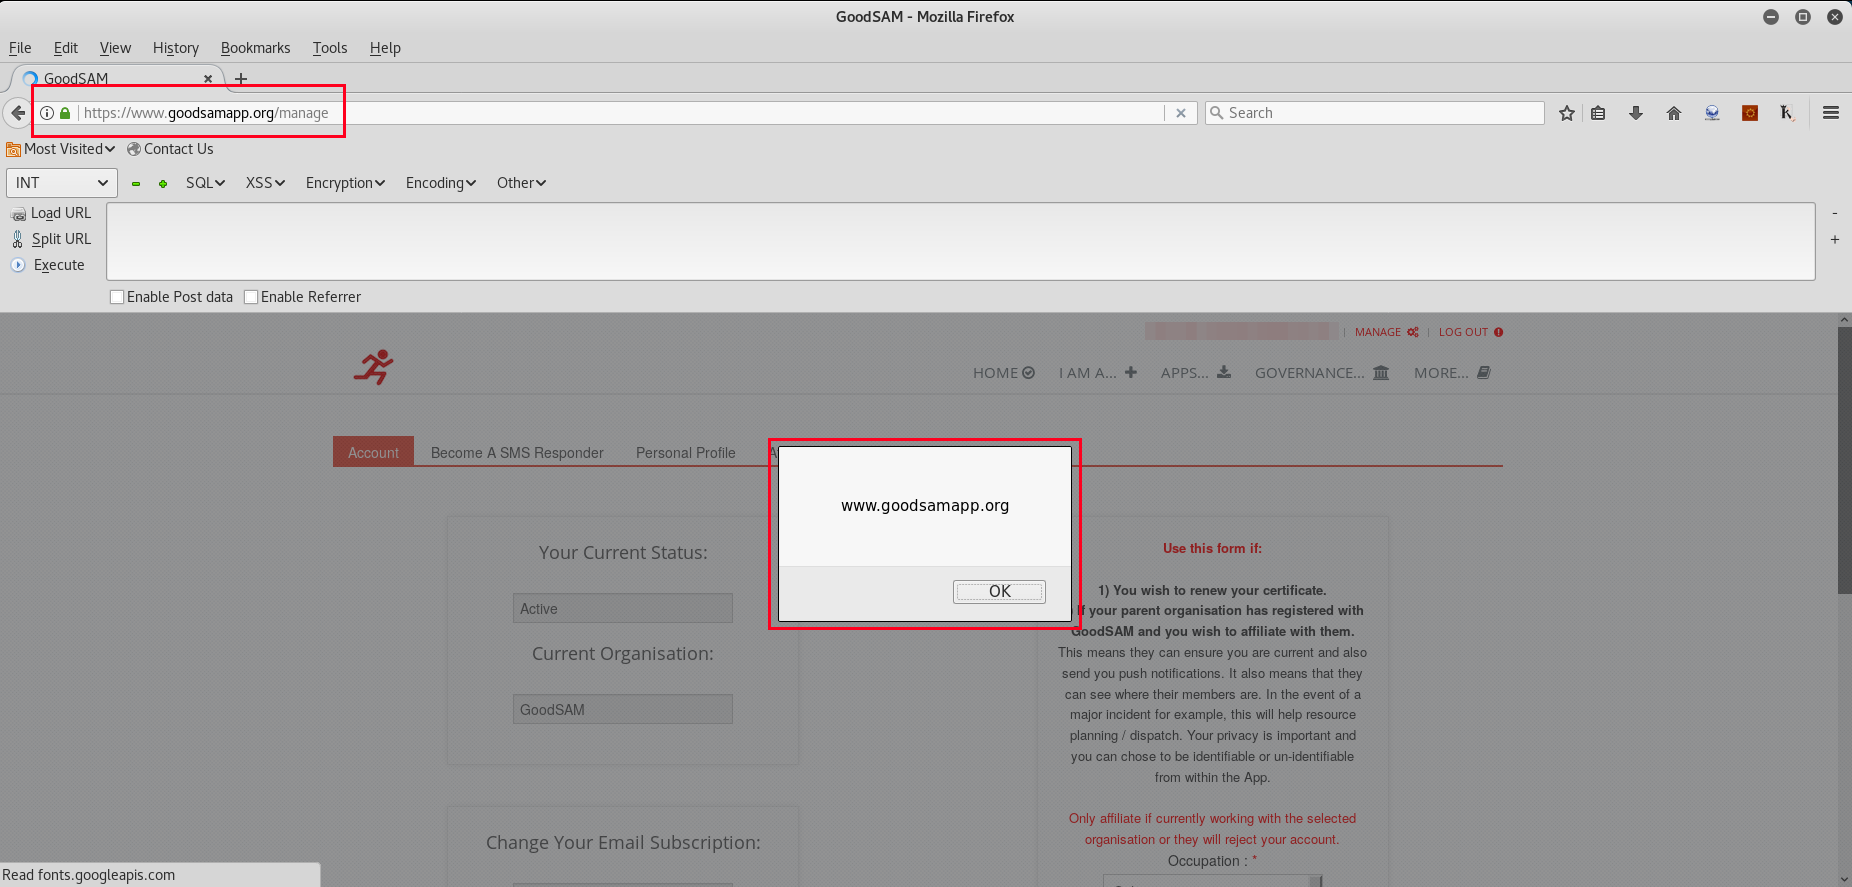Click OK in the alert dialog

(x=999, y=591)
